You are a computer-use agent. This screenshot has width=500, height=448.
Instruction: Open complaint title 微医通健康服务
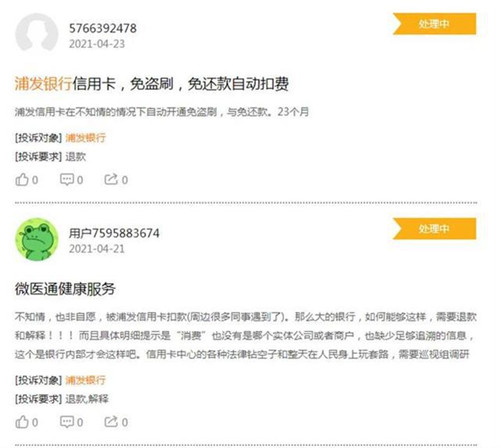(x=65, y=289)
